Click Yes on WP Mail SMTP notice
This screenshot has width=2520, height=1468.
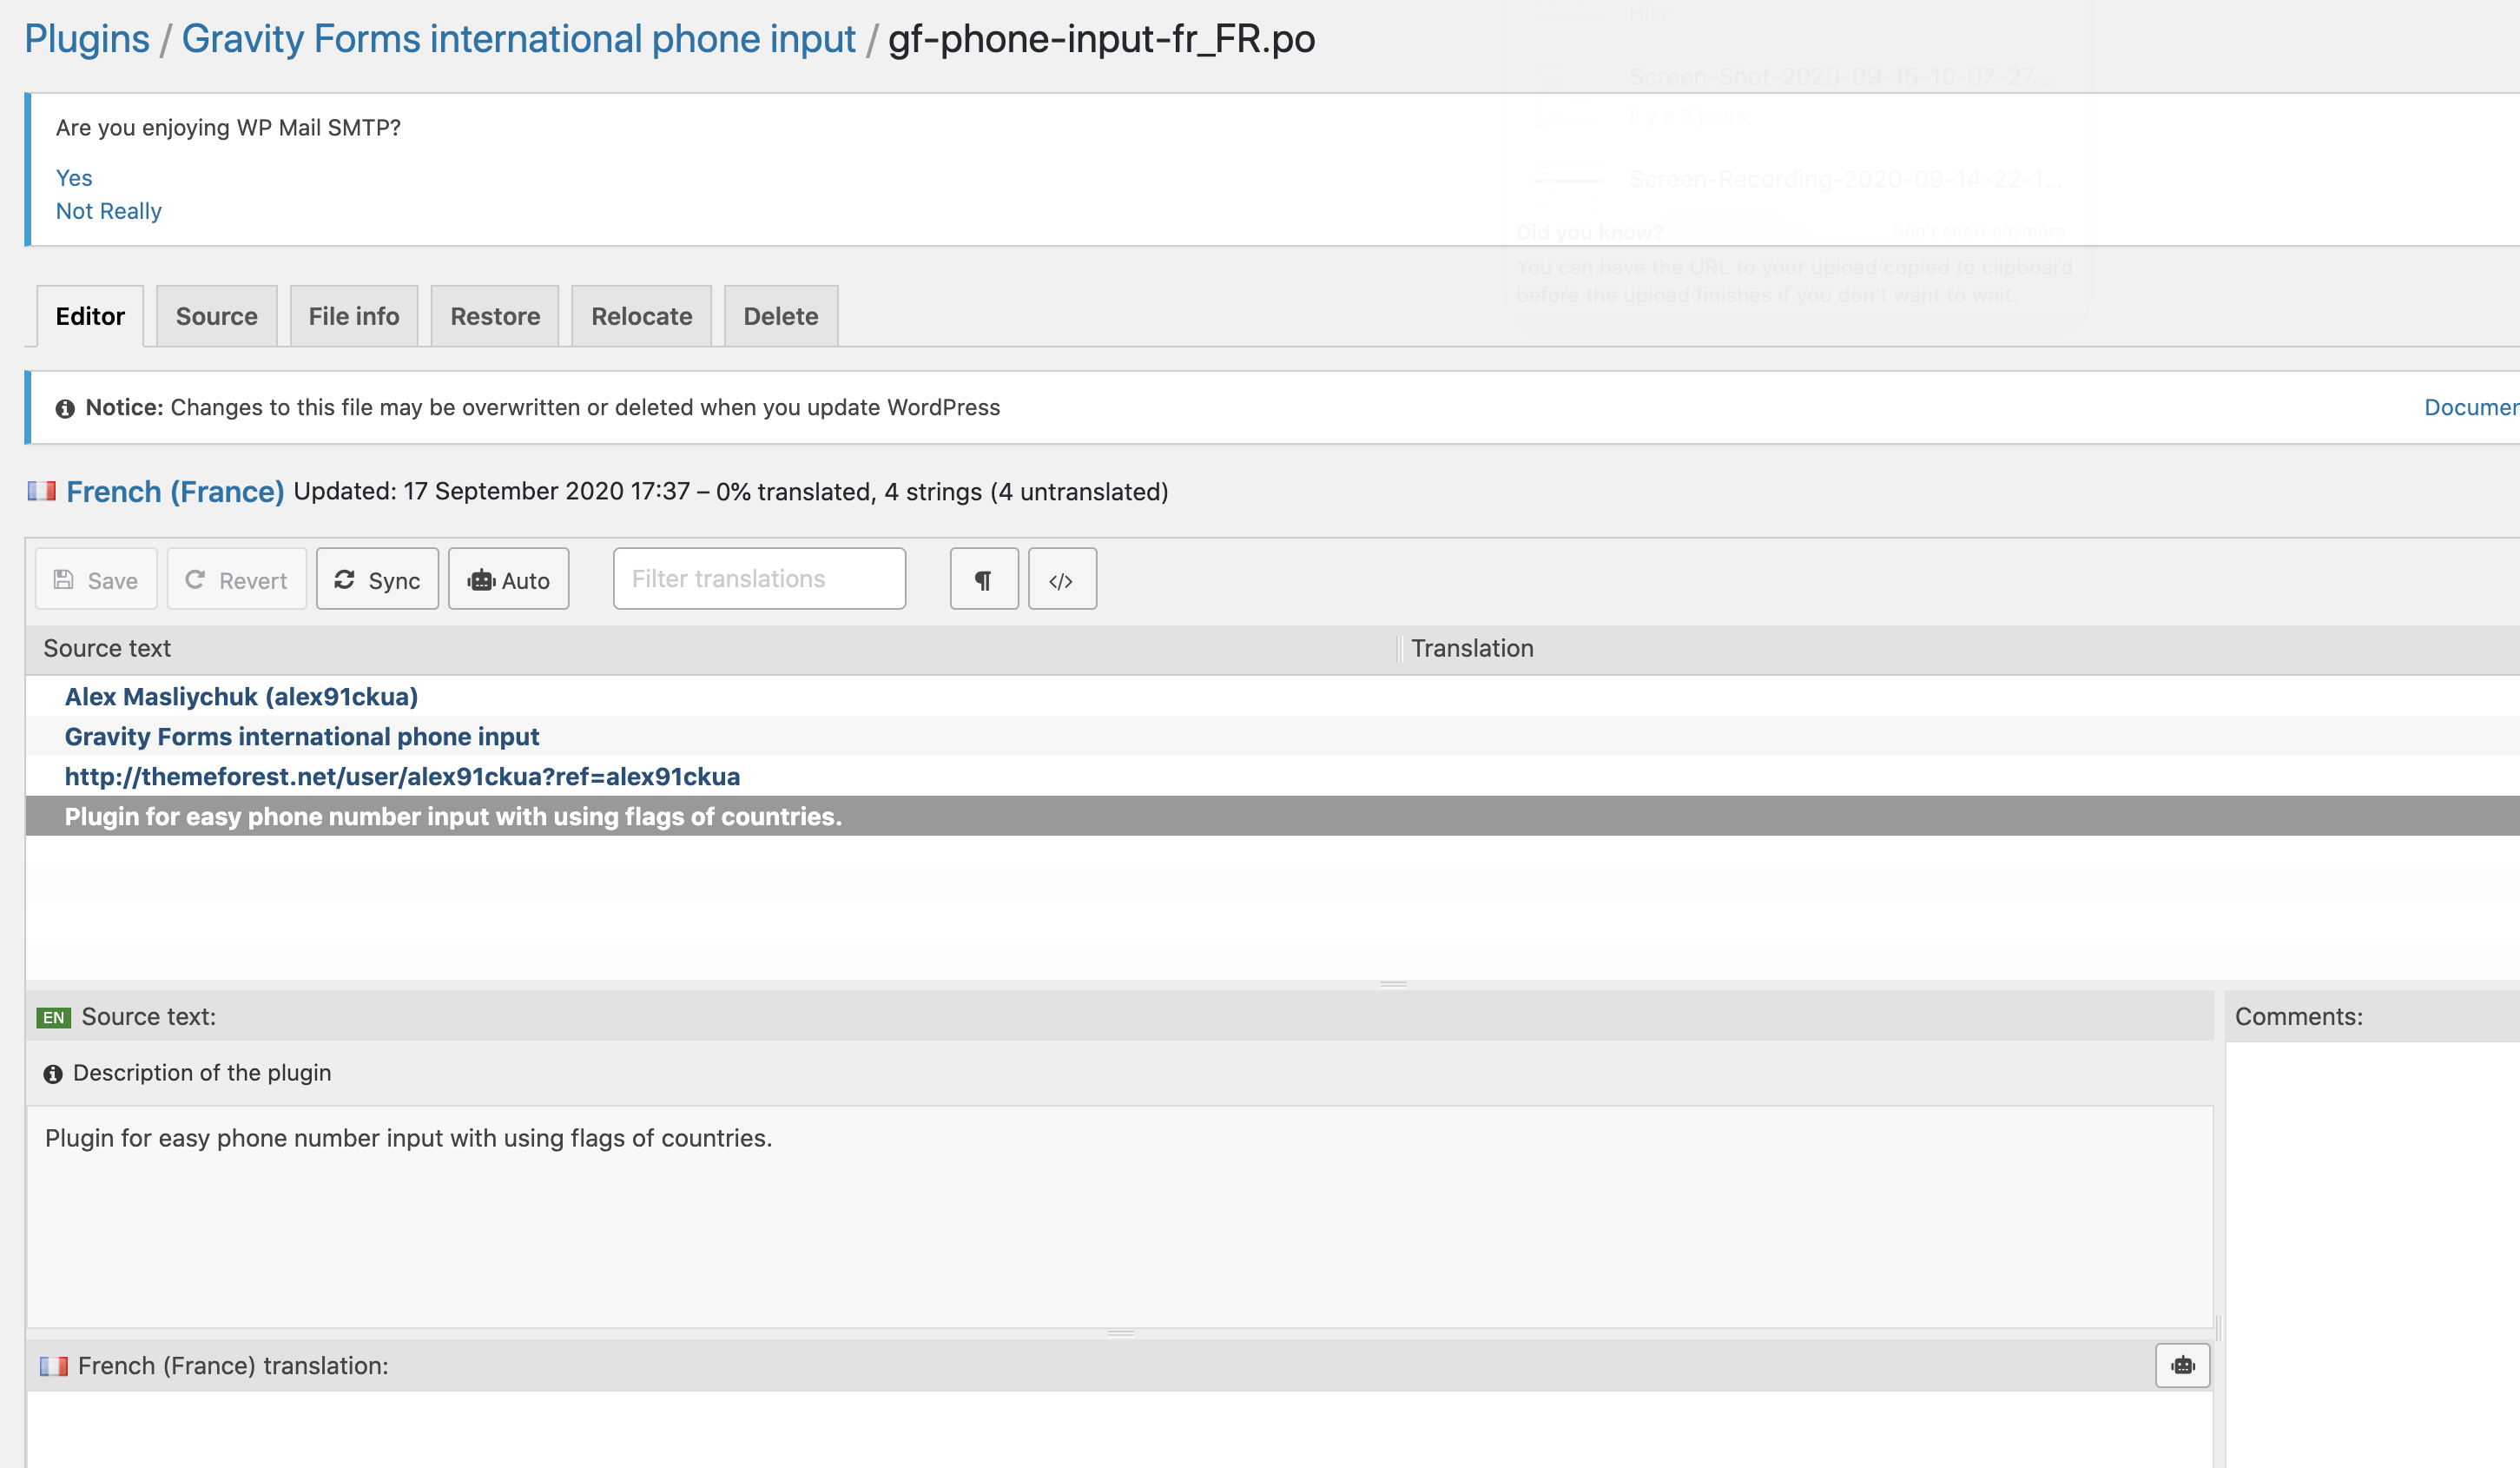[x=74, y=178]
